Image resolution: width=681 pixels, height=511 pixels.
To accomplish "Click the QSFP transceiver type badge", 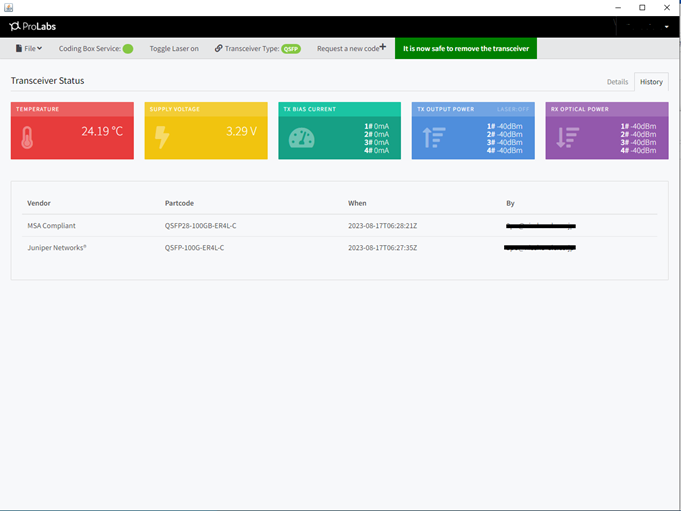I will (x=290, y=48).
